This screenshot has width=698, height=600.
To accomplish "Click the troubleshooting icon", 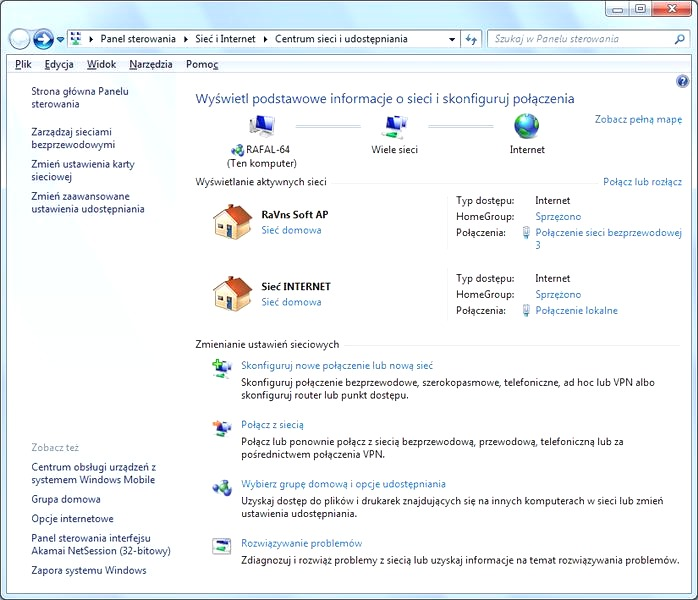I will [222, 546].
